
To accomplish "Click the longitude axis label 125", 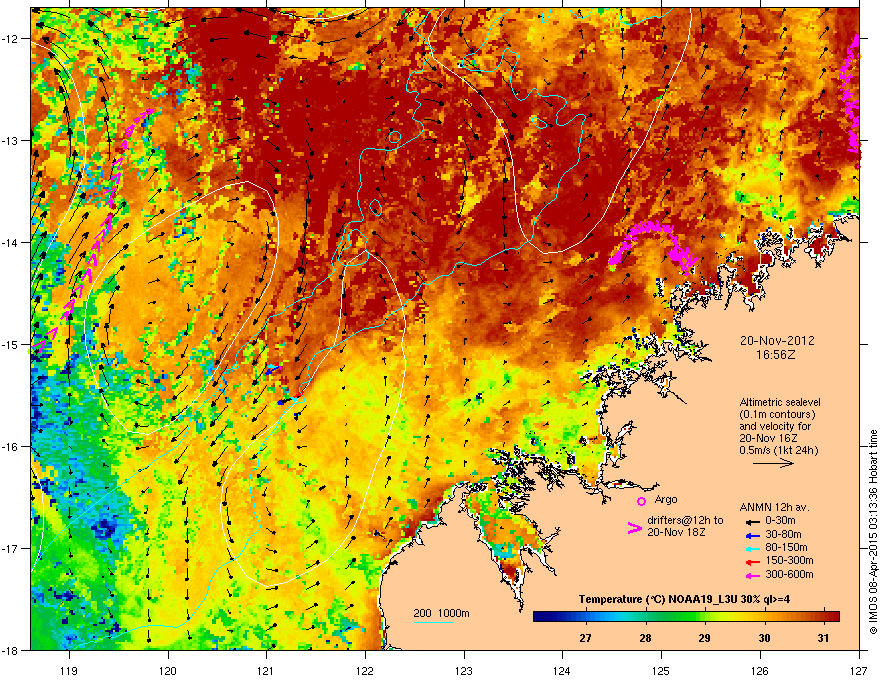I will [661, 670].
